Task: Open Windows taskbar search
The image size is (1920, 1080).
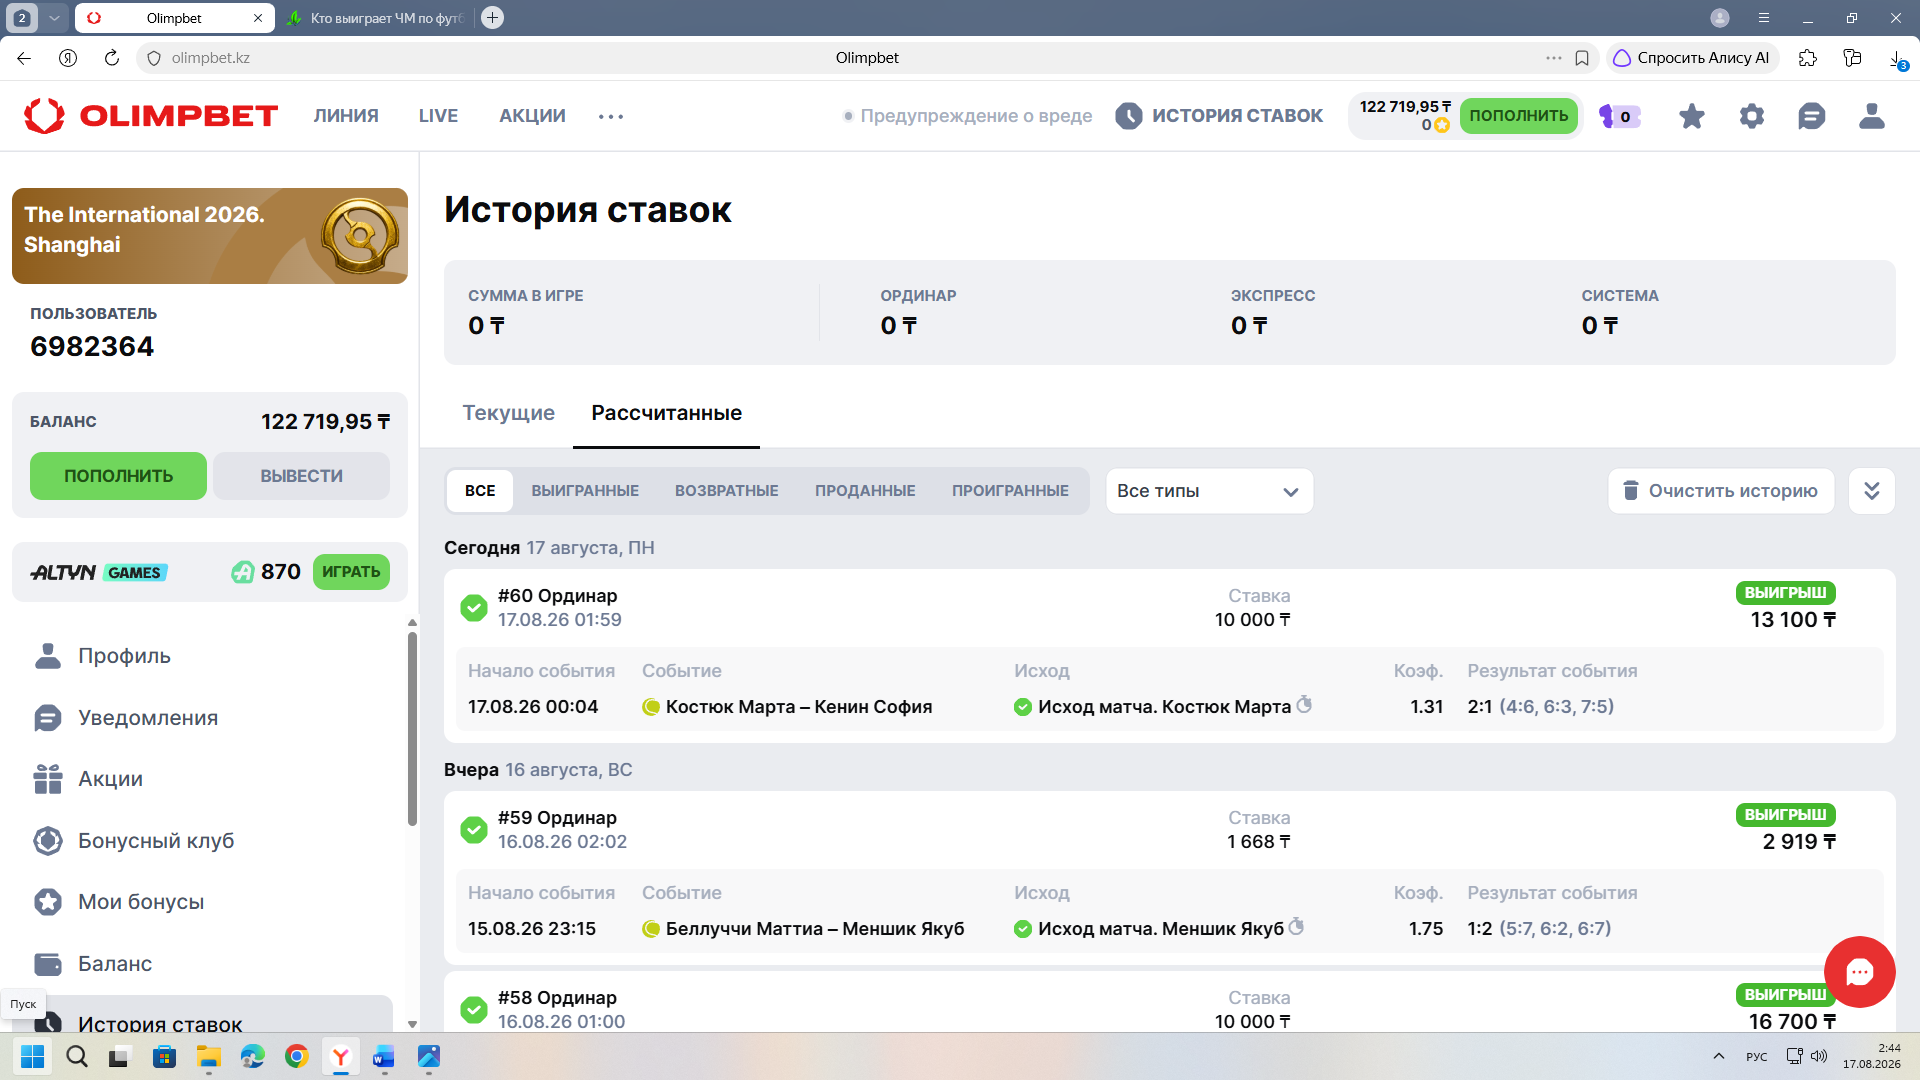Action: tap(76, 1056)
